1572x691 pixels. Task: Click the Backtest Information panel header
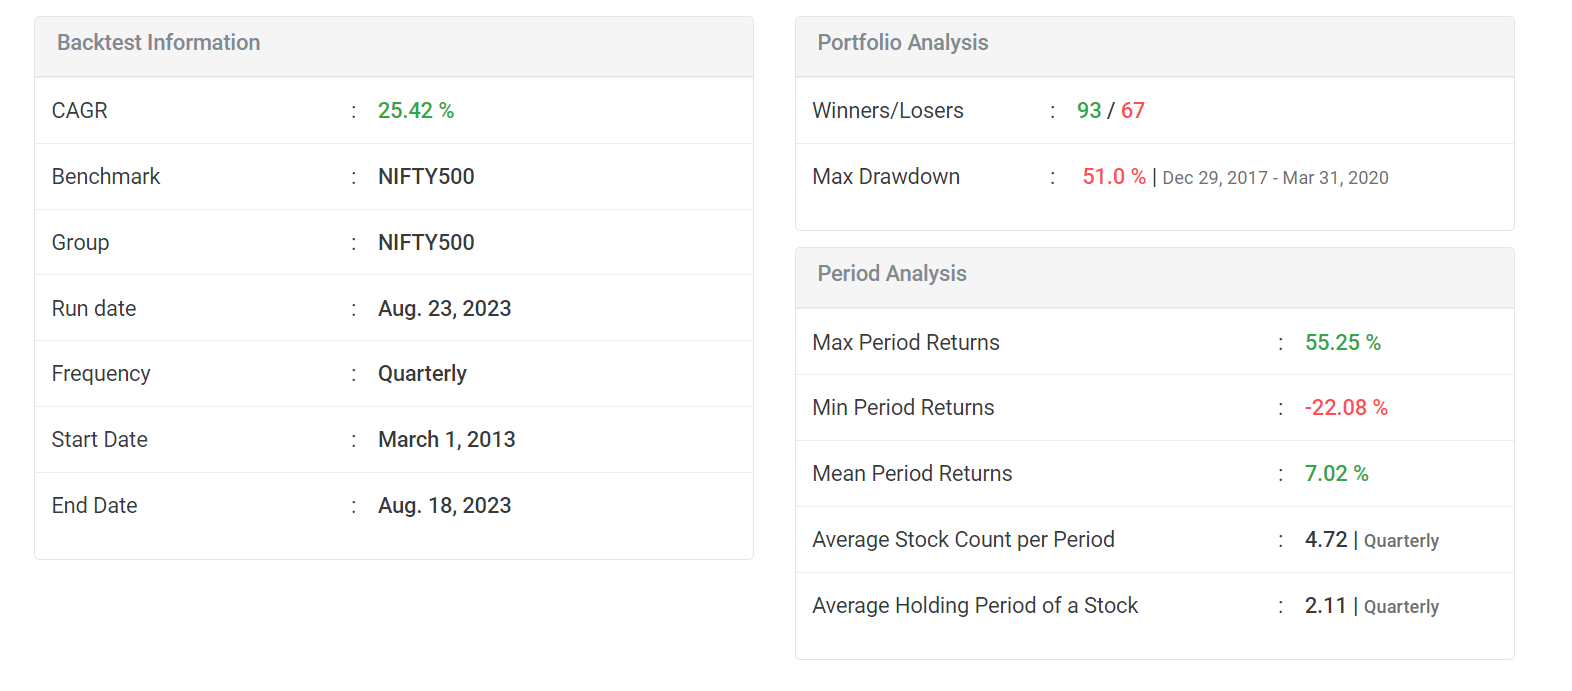click(158, 43)
